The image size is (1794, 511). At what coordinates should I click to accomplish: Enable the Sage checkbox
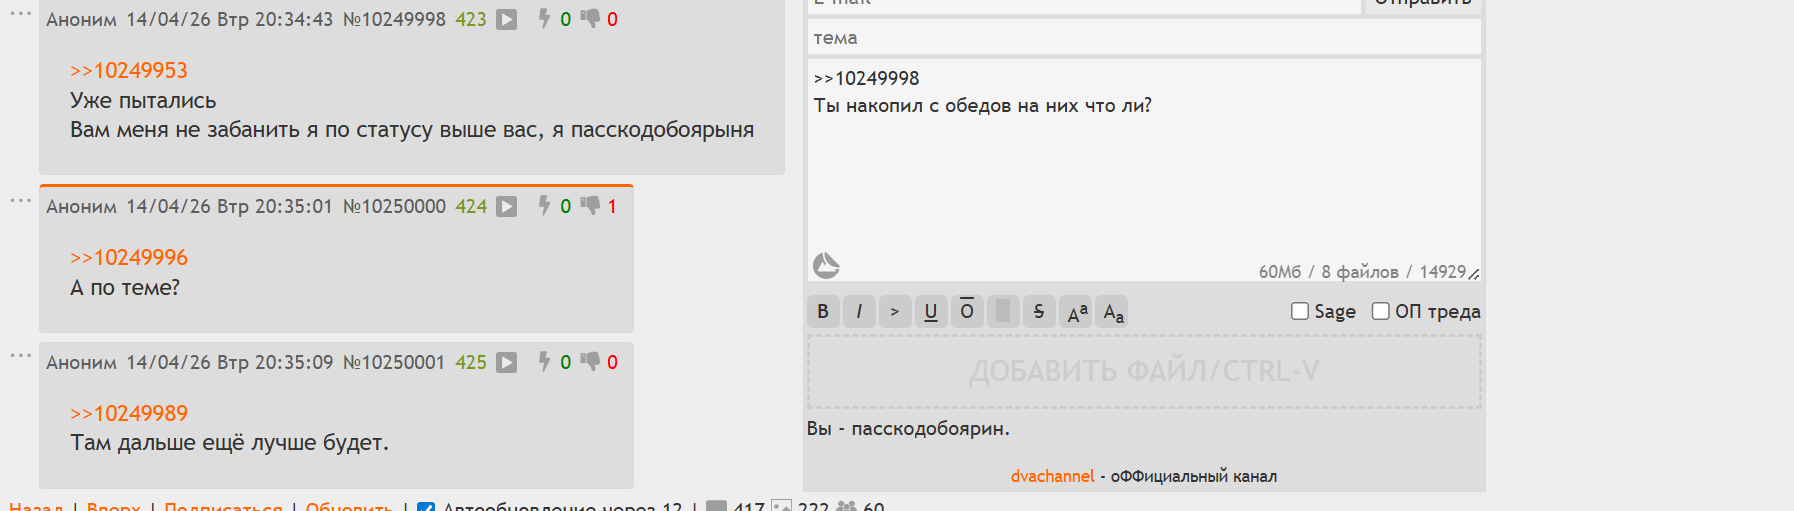pos(1300,311)
